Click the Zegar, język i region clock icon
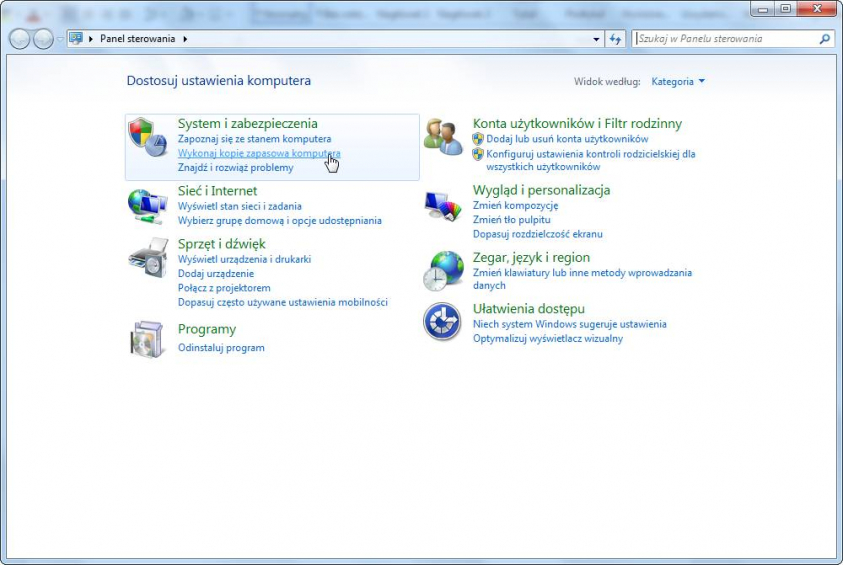The image size is (843, 565). [443, 270]
